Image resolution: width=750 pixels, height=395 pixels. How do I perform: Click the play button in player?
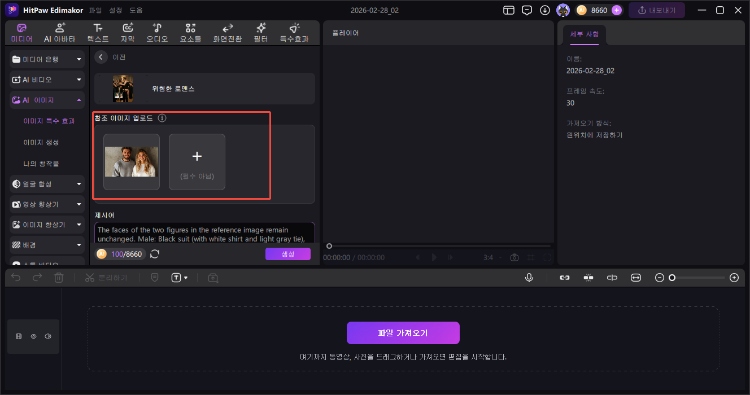click(434, 257)
